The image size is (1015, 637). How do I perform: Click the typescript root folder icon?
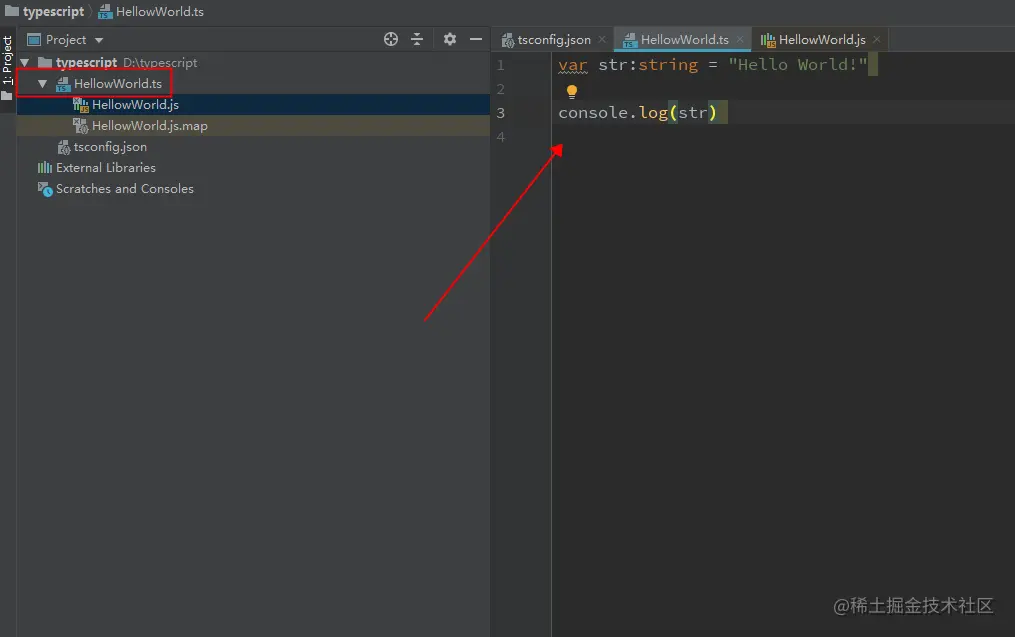[x=45, y=63]
